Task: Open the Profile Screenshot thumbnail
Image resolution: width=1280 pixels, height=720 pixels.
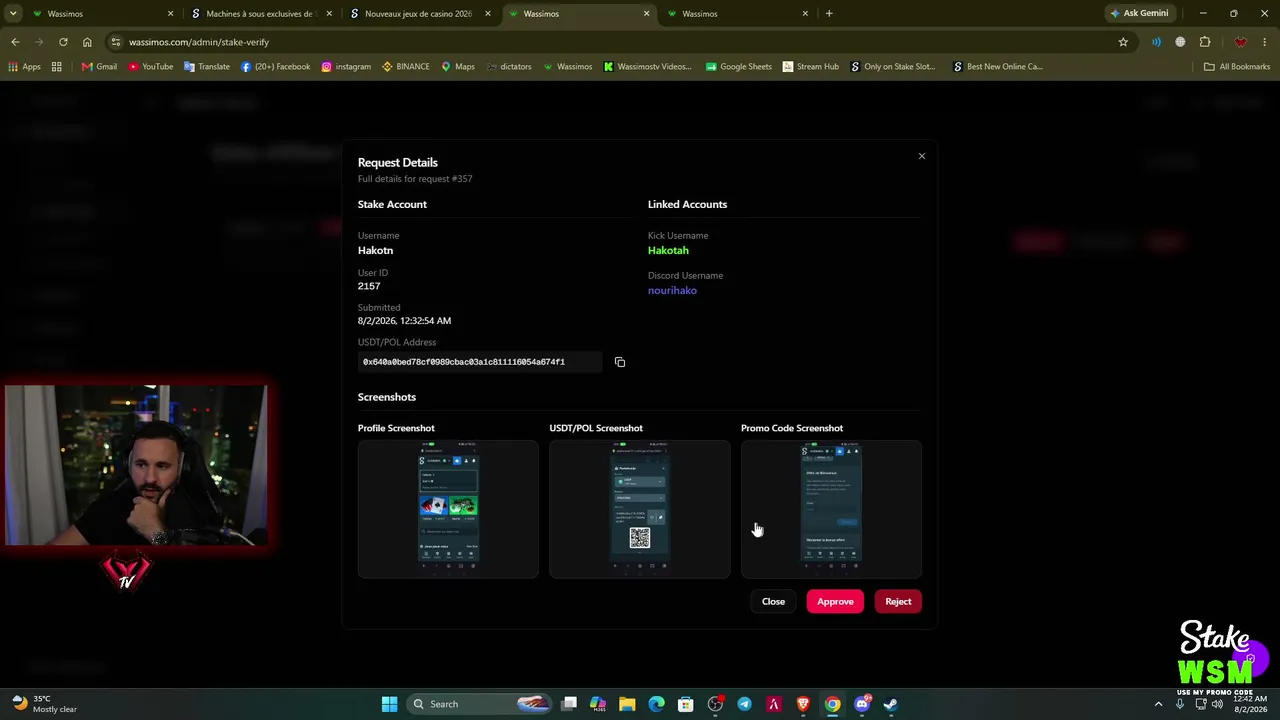Action: pos(448,509)
